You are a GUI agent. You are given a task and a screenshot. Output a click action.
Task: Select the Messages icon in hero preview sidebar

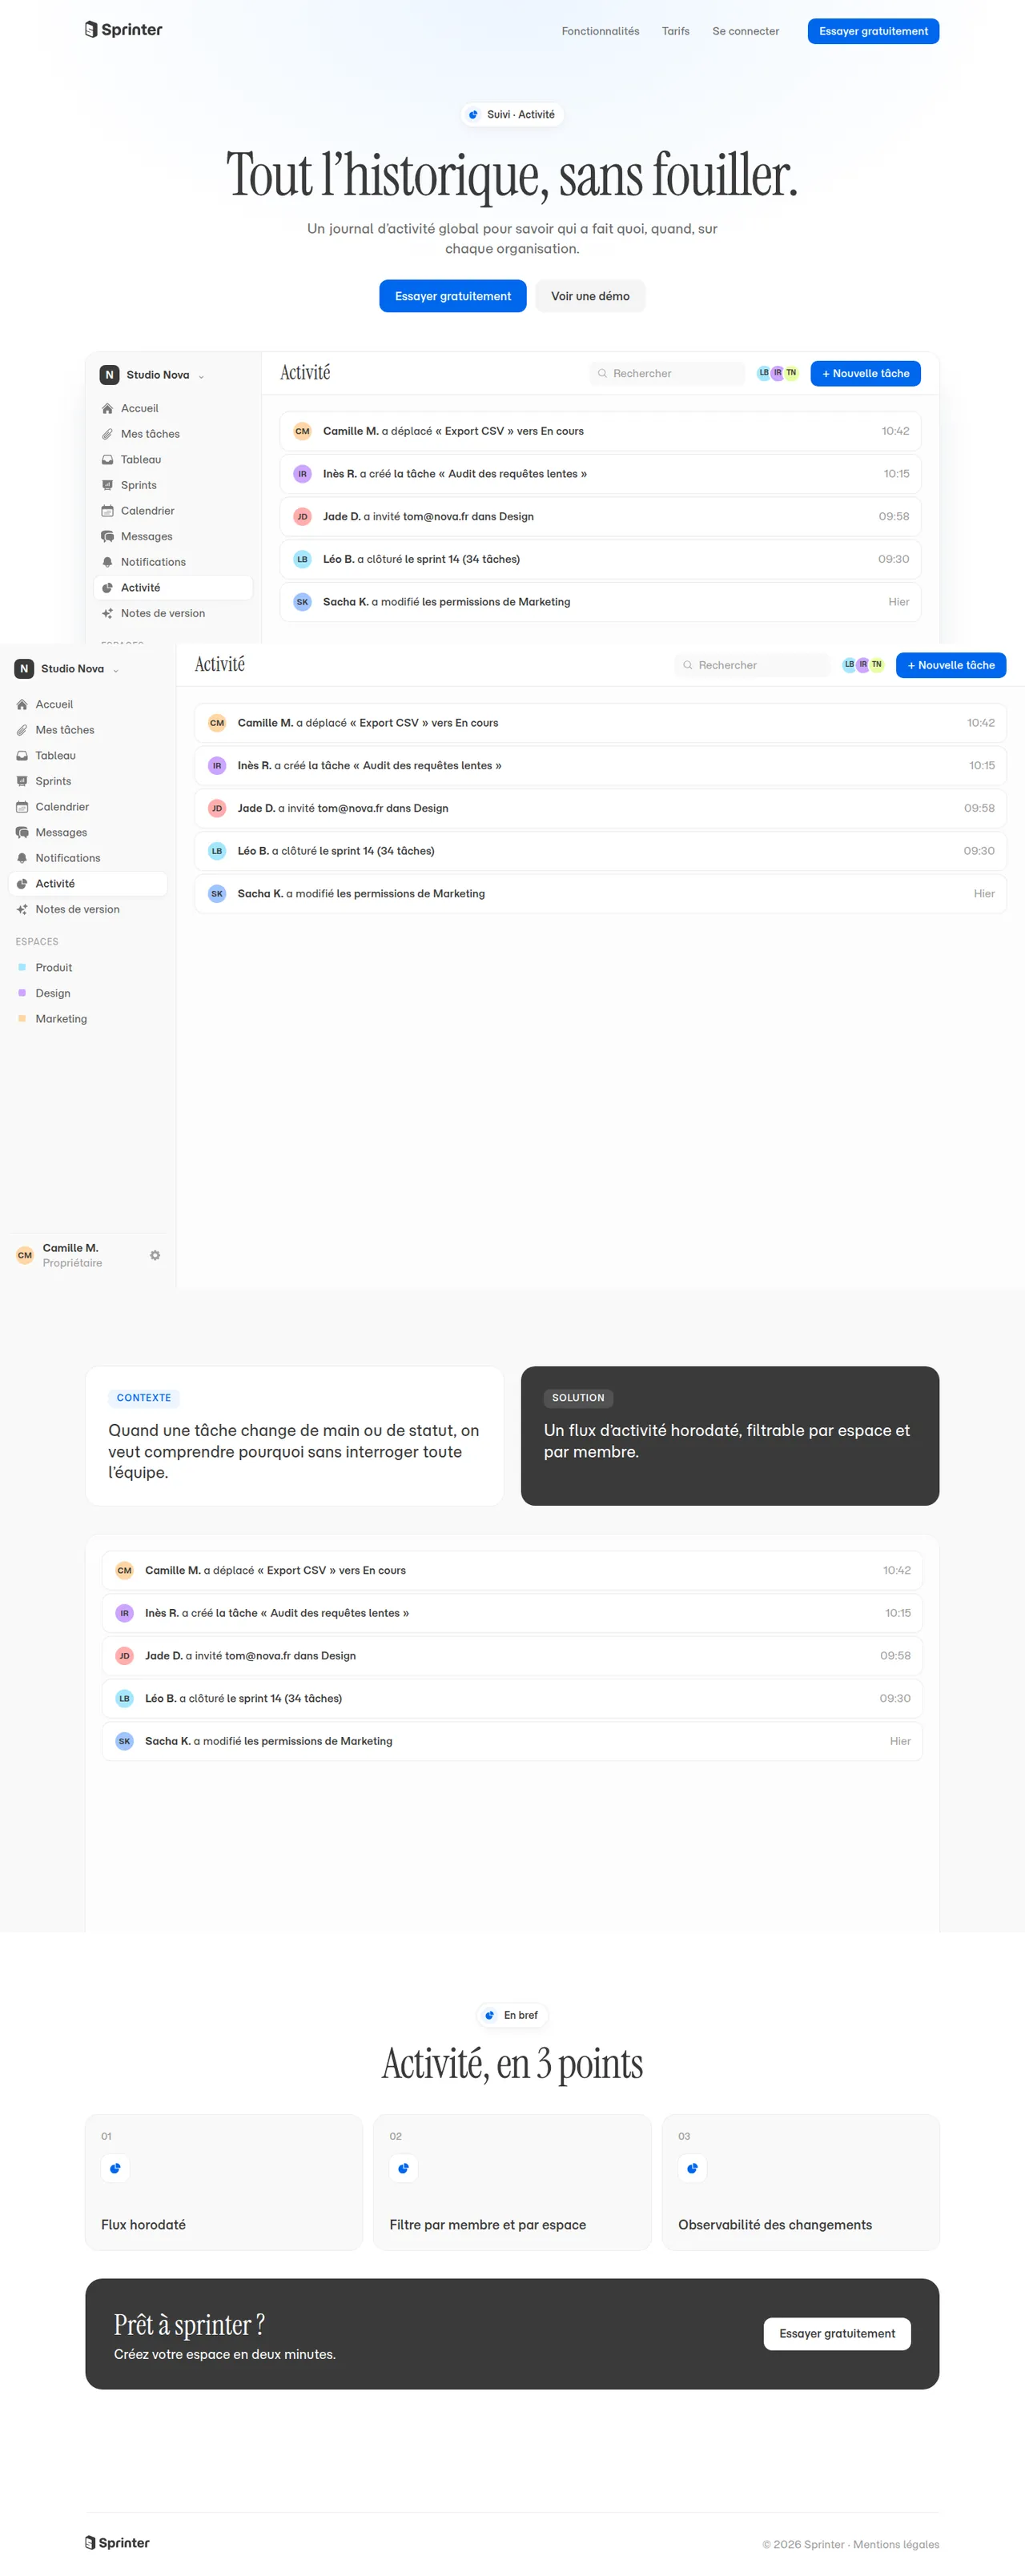tap(107, 537)
